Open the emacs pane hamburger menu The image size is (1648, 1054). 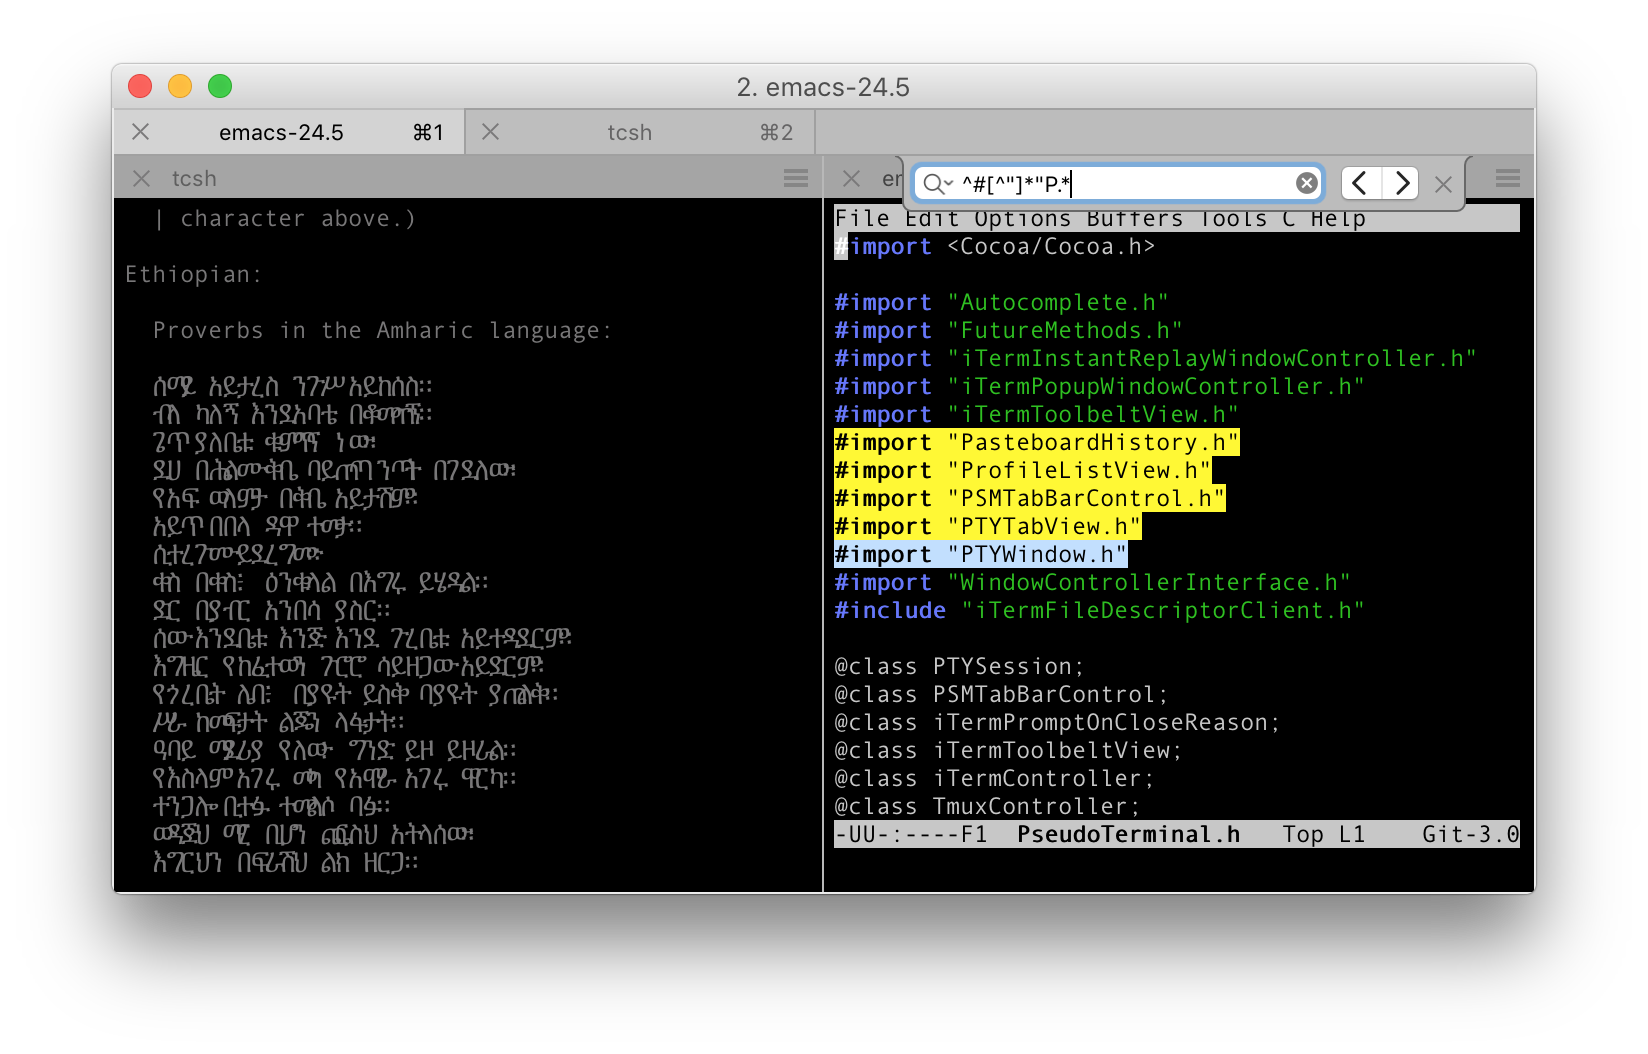1508,178
